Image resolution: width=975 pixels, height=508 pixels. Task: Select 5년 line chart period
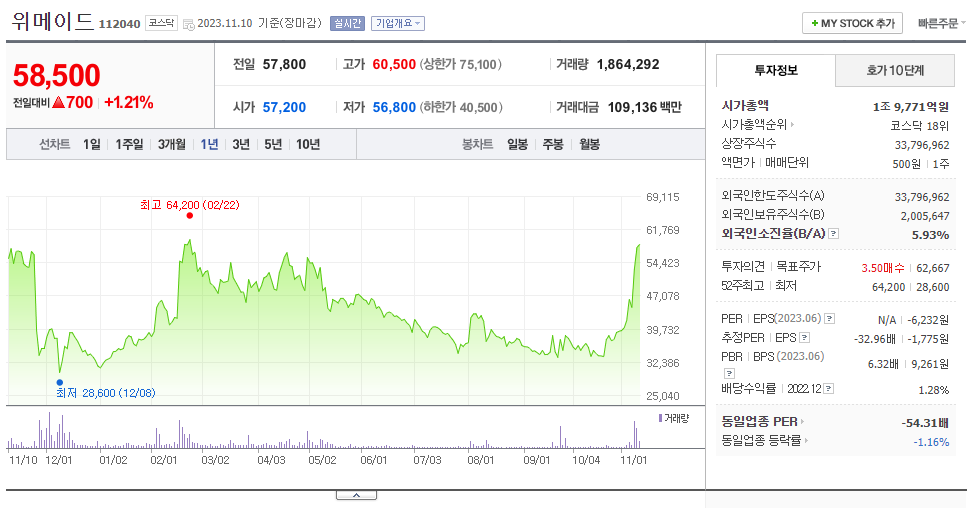point(273,144)
